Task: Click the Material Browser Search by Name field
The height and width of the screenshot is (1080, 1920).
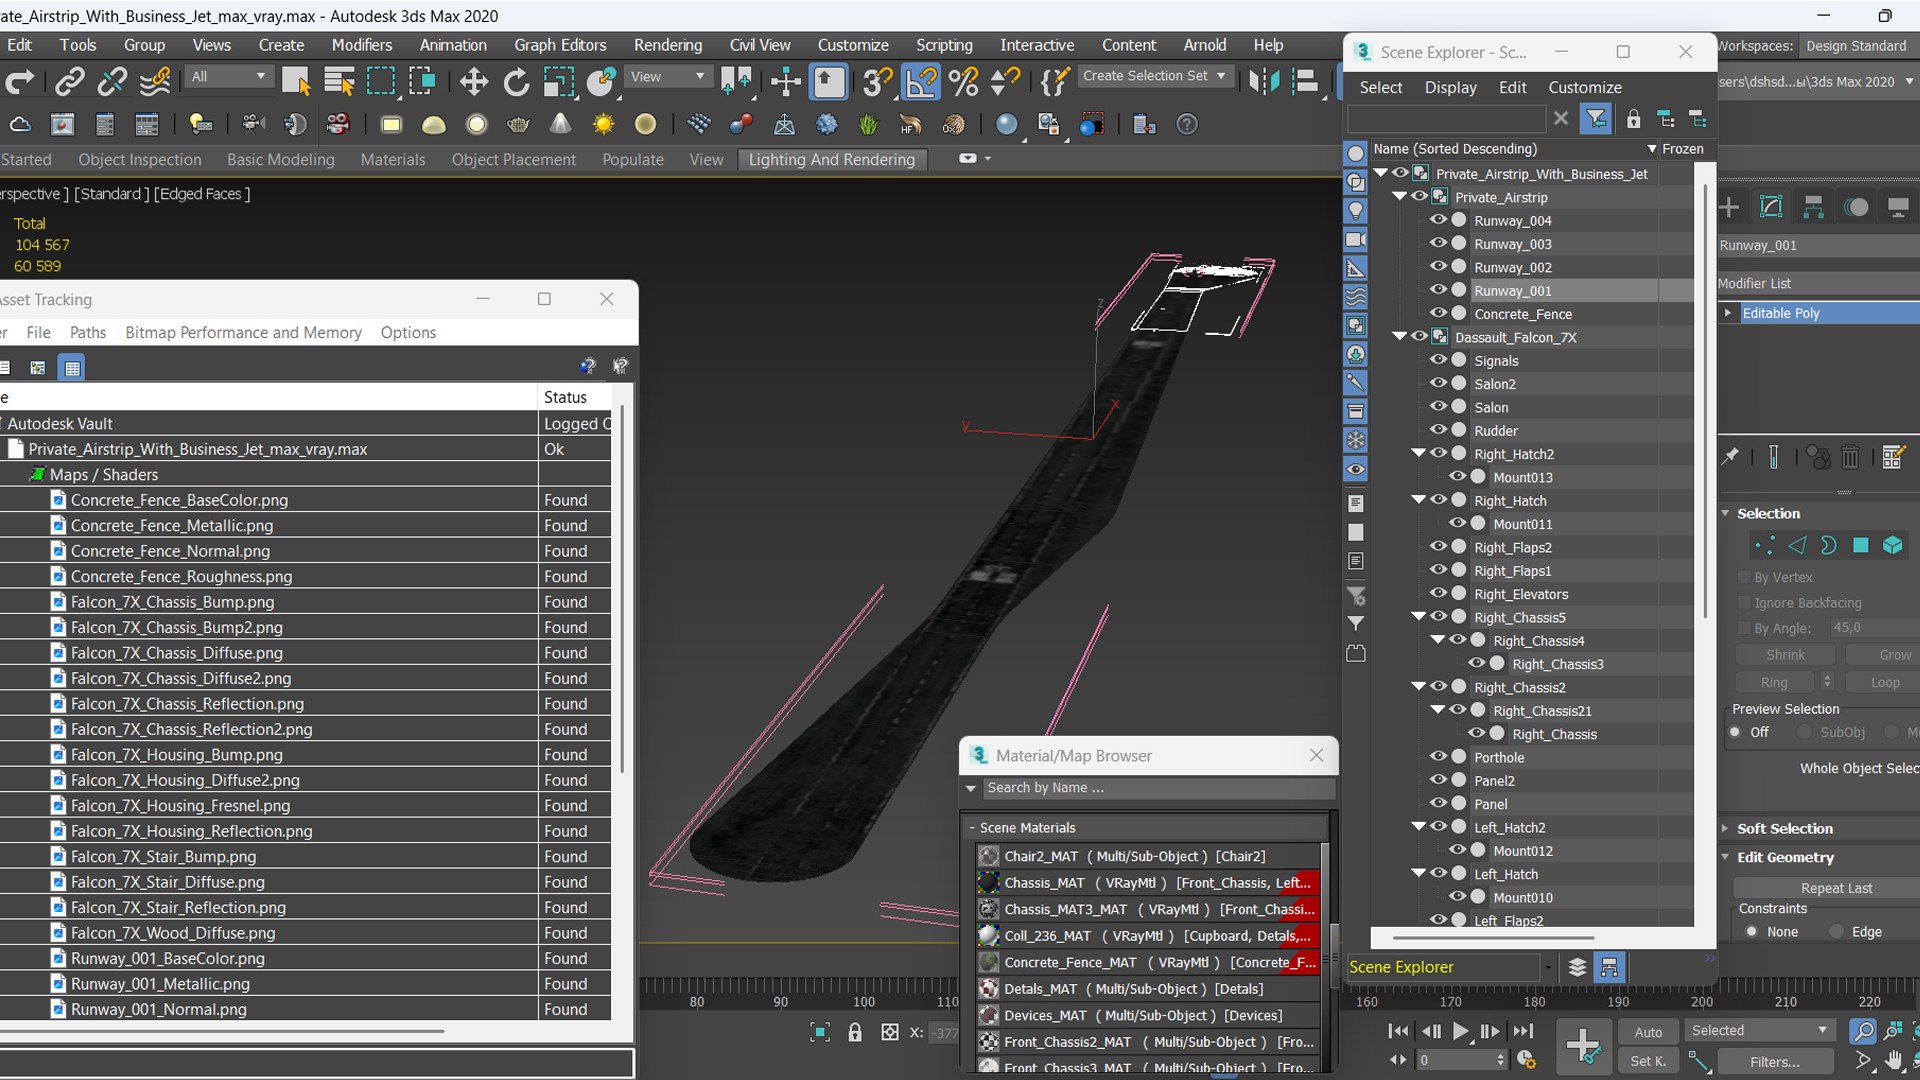Action: coord(1159,788)
